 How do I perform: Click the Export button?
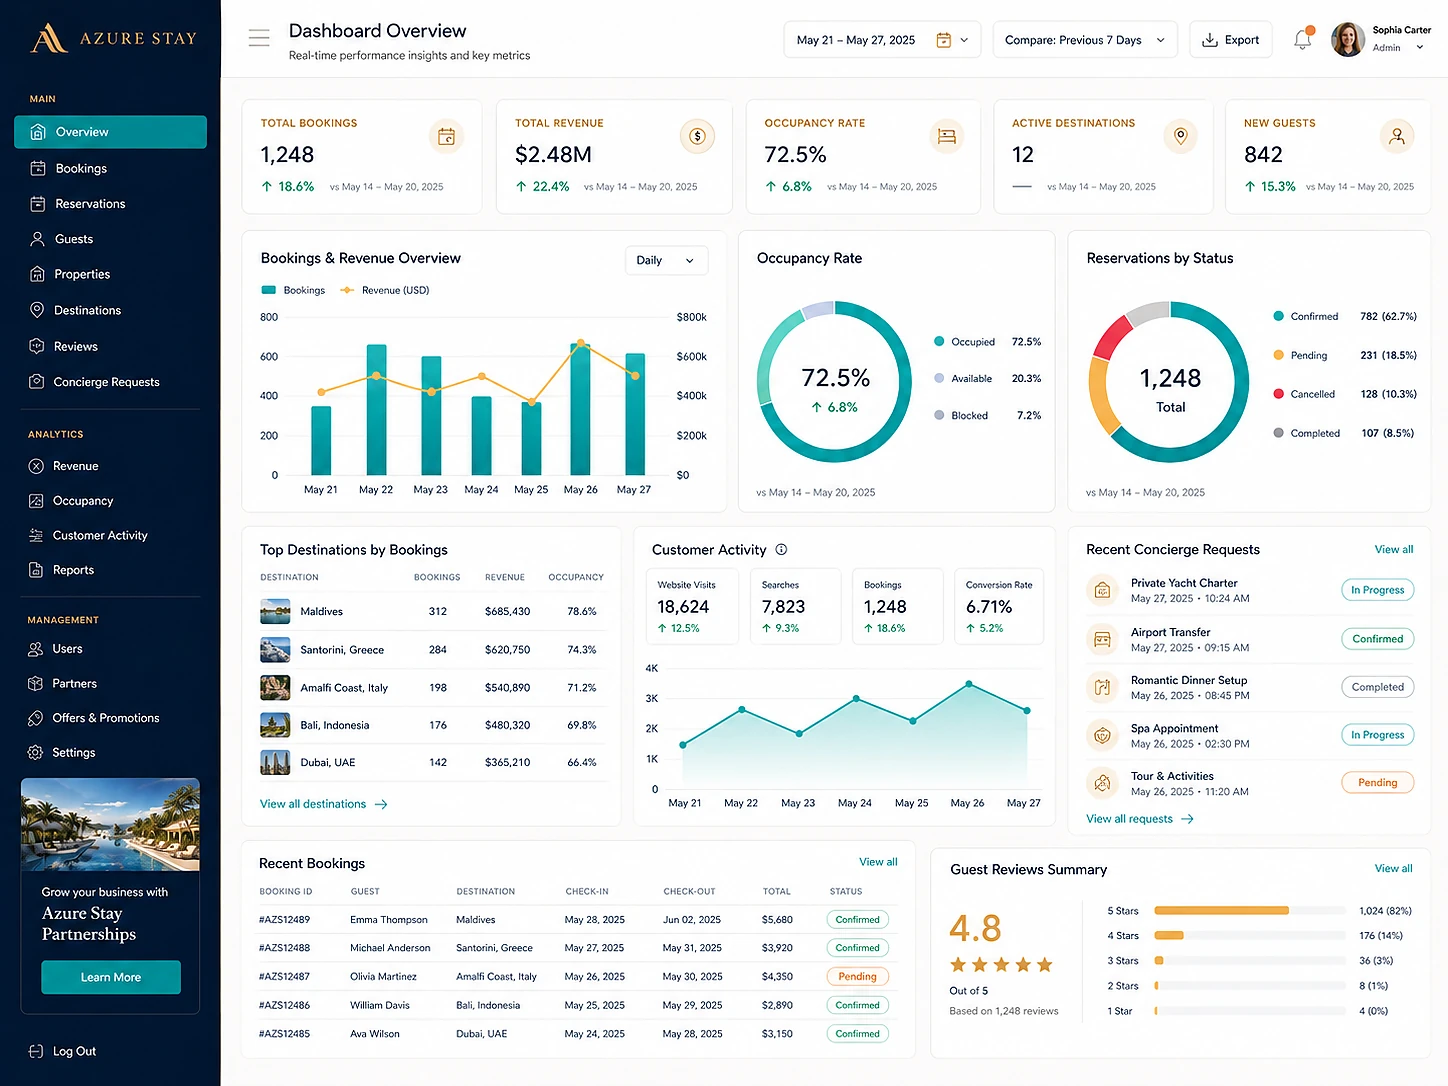click(1231, 40)
